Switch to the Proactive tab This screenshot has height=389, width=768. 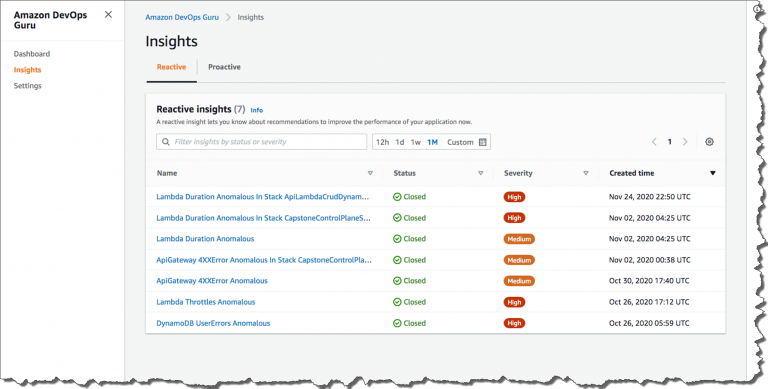[x=224, y=67]
